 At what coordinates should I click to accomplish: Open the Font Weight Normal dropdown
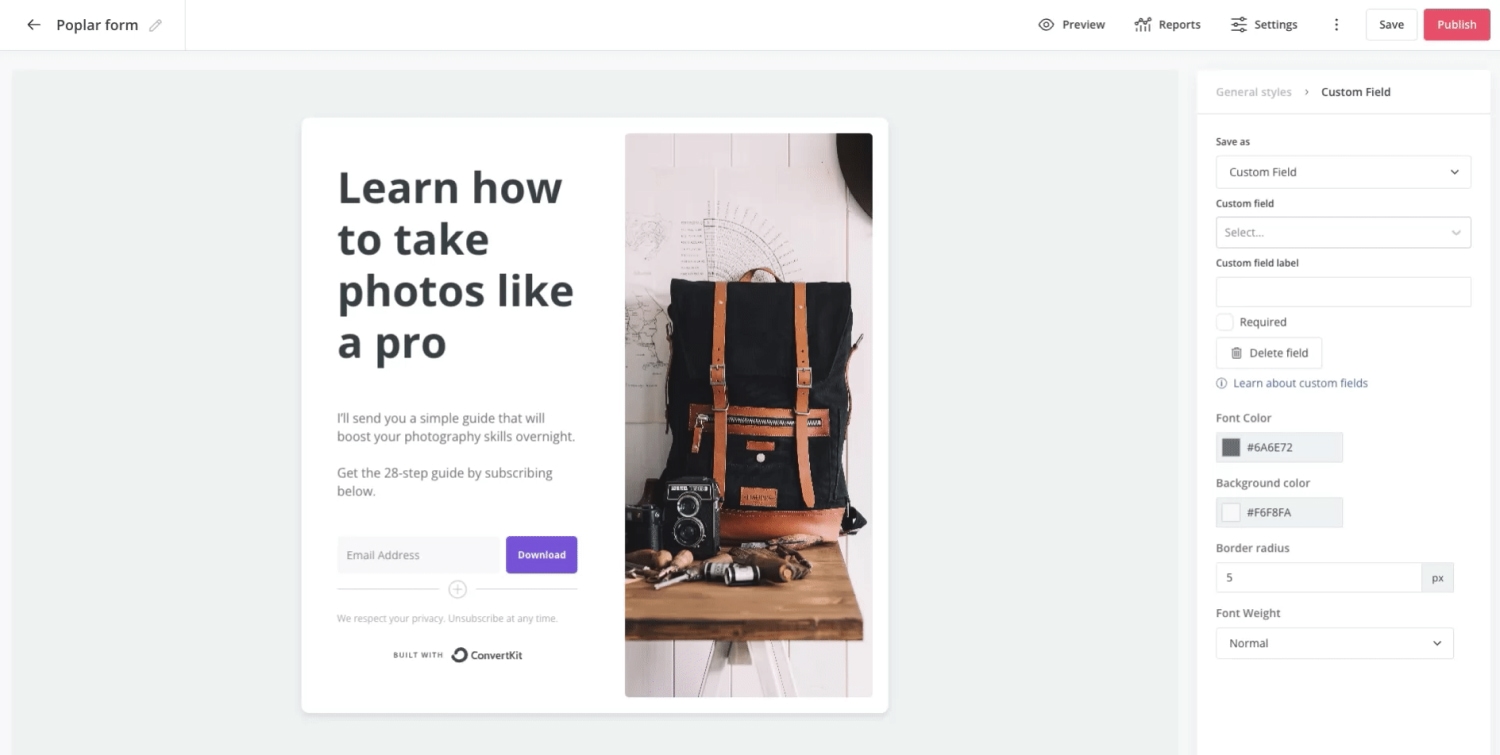(x=1334, y=643)
